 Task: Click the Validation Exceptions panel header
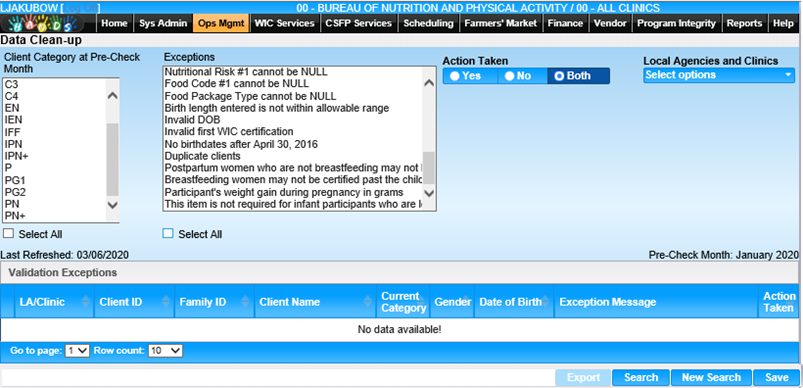point(399,273)
